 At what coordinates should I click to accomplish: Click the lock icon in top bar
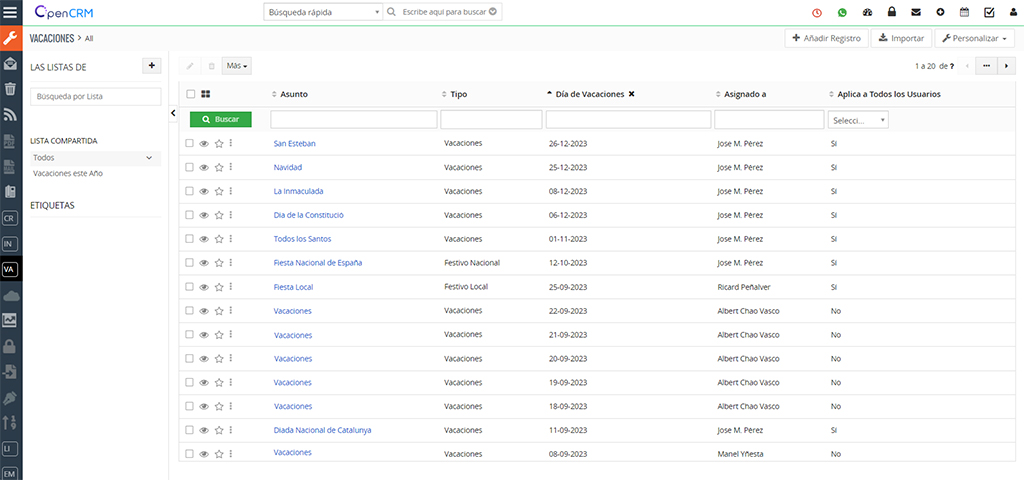pos(891,12)
